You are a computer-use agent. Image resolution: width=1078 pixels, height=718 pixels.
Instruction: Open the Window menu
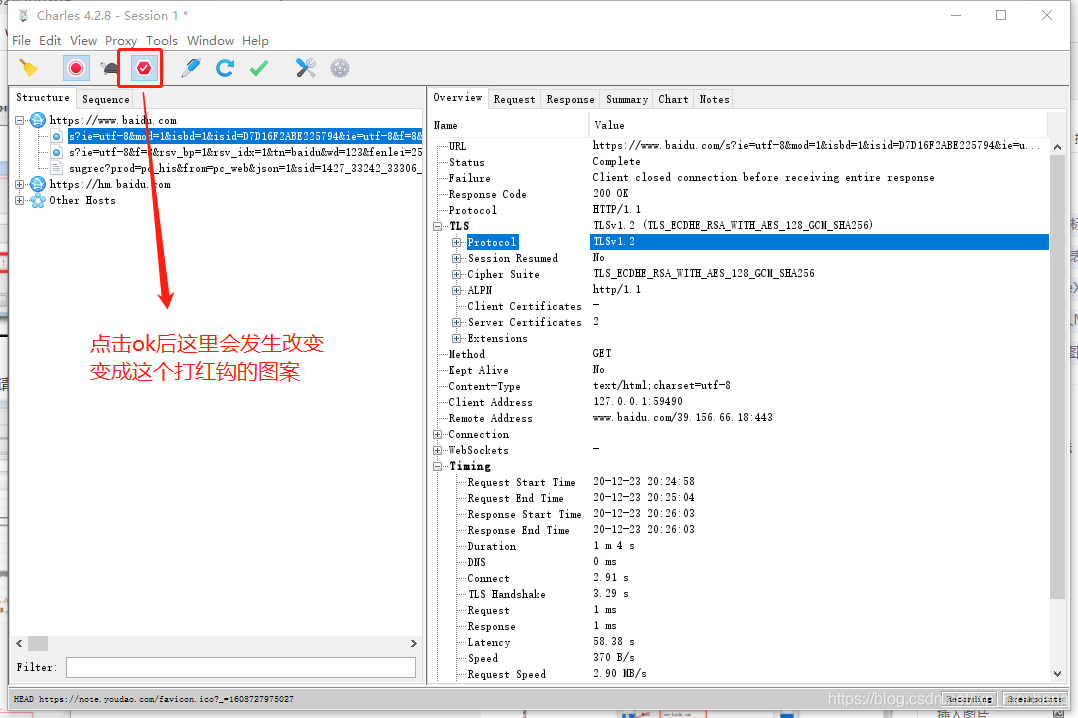pyautogui.click(x=210, y=41)
